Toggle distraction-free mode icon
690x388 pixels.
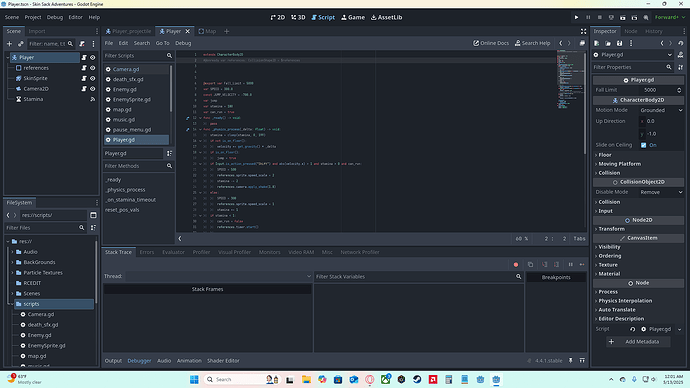tap(584, 31)
